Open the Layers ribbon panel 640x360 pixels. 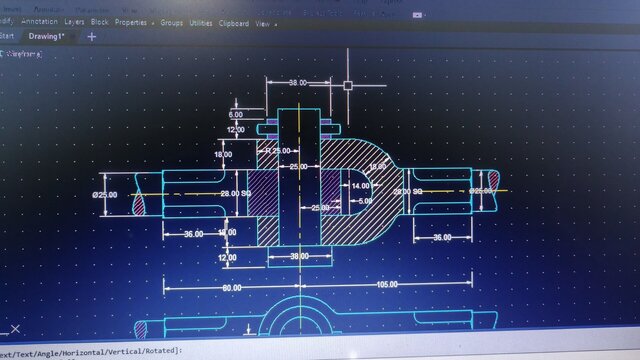(74, 22)
